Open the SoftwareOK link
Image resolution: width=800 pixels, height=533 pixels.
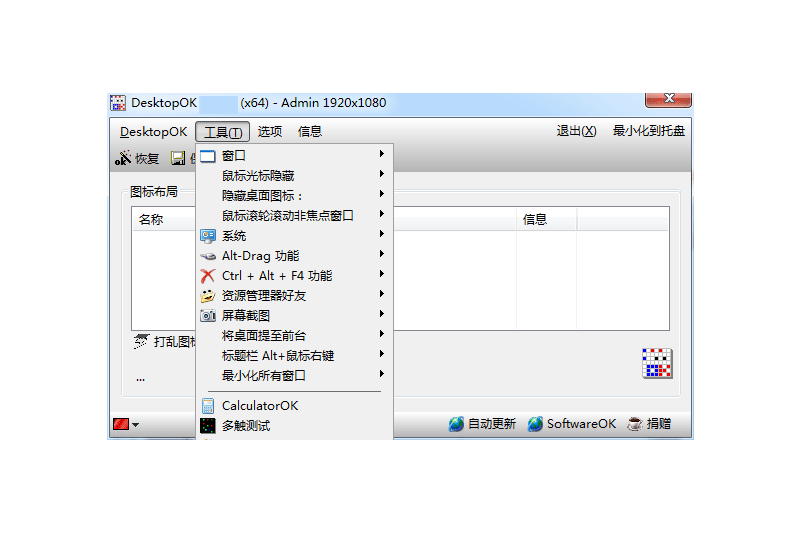tap(581, 424)
